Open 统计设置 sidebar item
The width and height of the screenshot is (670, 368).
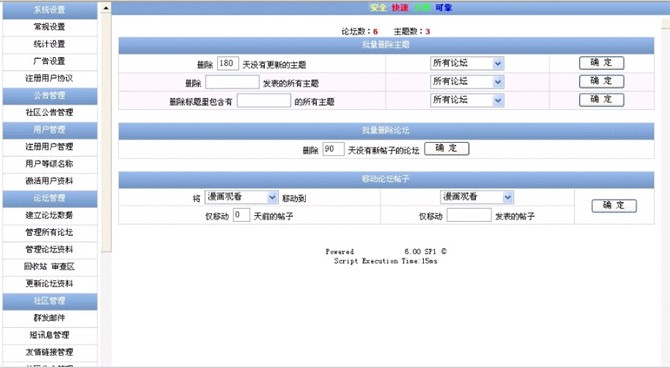[x=50, y=44]
